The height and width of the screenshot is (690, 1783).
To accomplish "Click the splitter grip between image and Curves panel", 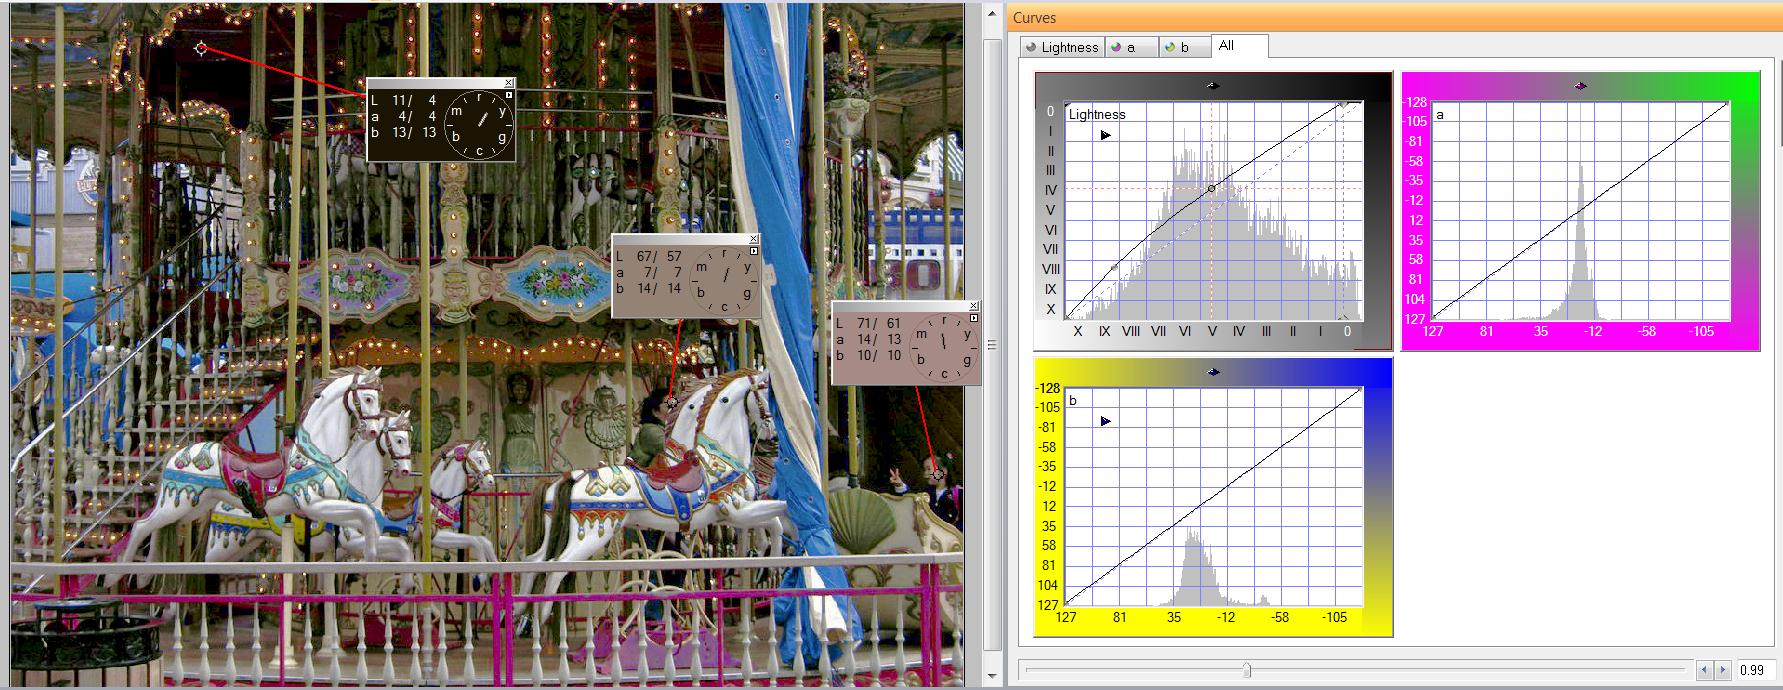I will click(992, 345).
